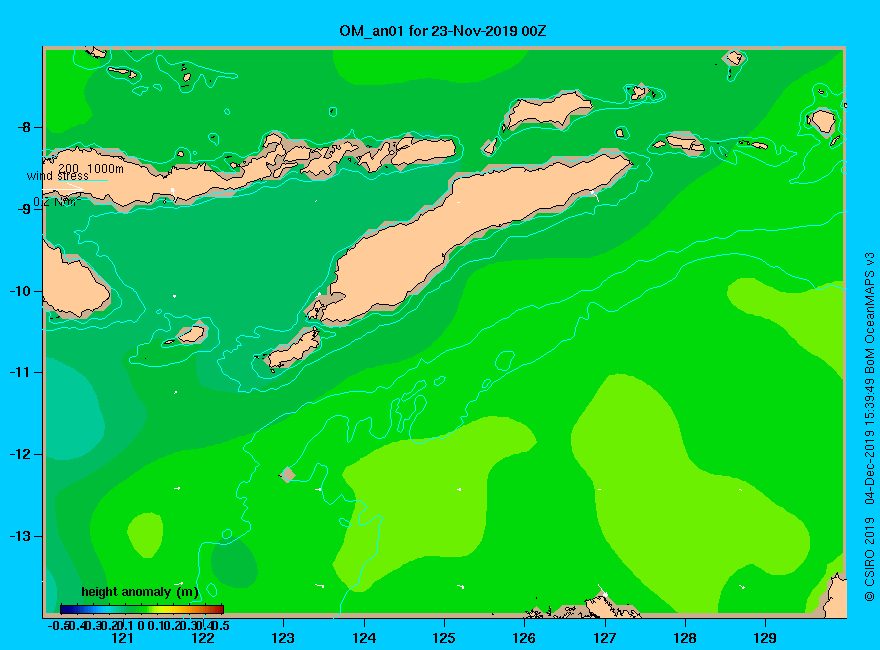Image resolution: width=880 pixels, height=650 pixels.
Task: Click the "height anomaly (m)" legend label
Action: tap(140, 592)
